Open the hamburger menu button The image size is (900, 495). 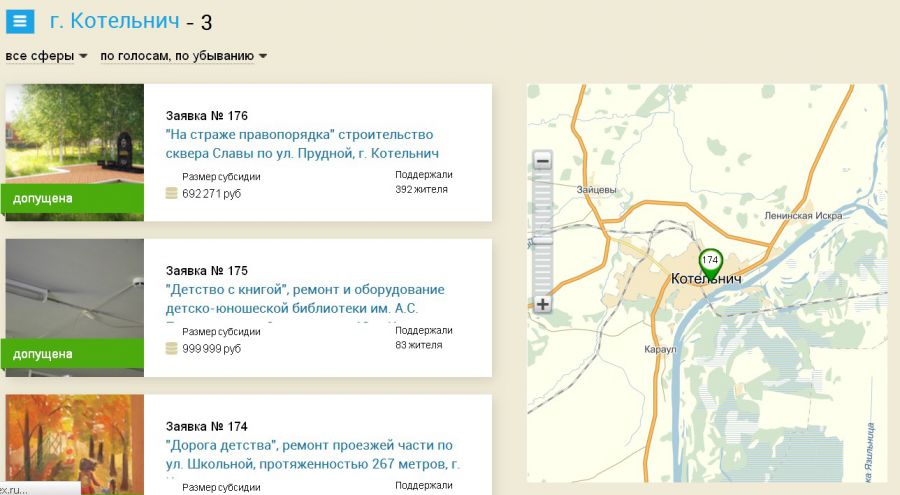click(x=20, y=21)
